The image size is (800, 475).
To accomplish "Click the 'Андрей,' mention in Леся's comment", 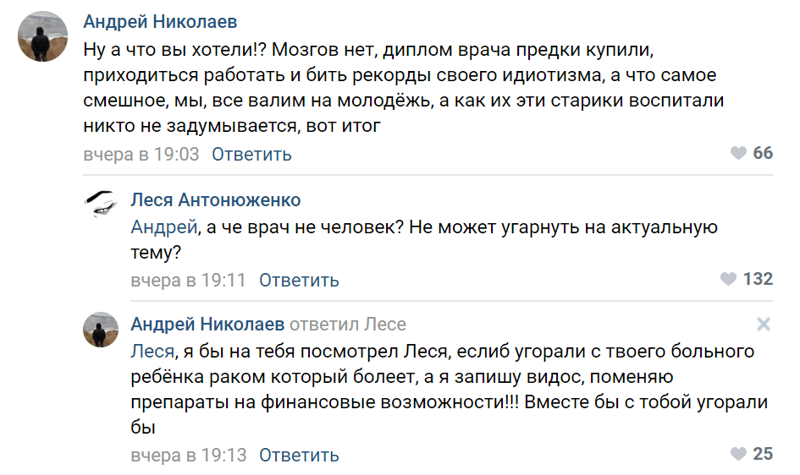I will 163,227.
